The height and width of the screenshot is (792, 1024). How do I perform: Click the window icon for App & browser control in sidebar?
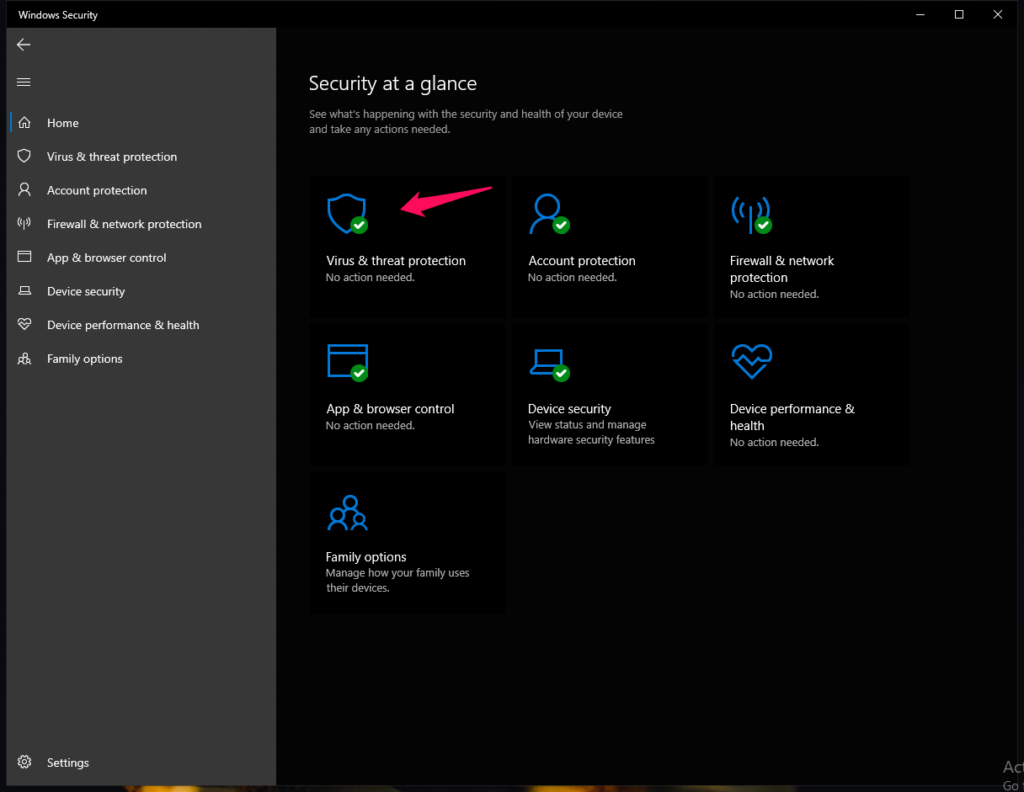point(24,257)
